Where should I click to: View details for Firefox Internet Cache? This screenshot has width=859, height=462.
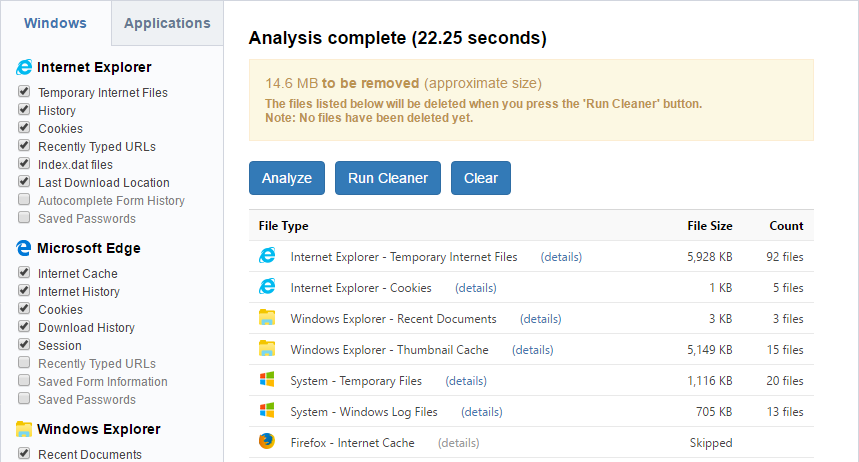[x=458, y=443]
